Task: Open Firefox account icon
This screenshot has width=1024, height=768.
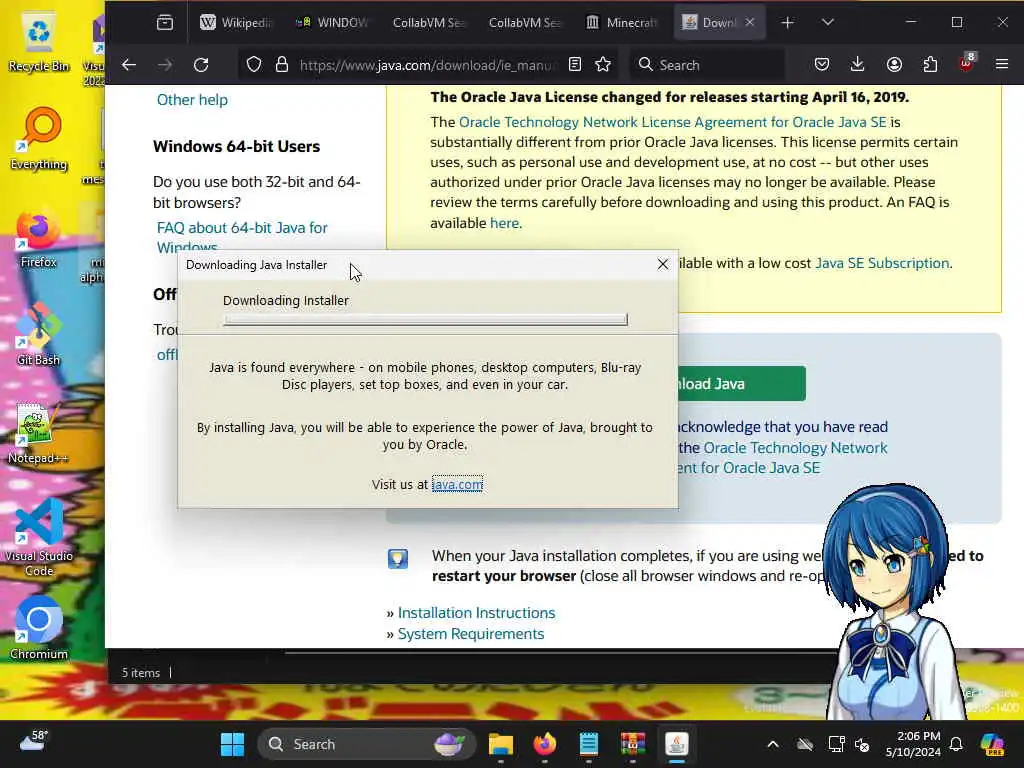Action: click(x=894, y=65)
